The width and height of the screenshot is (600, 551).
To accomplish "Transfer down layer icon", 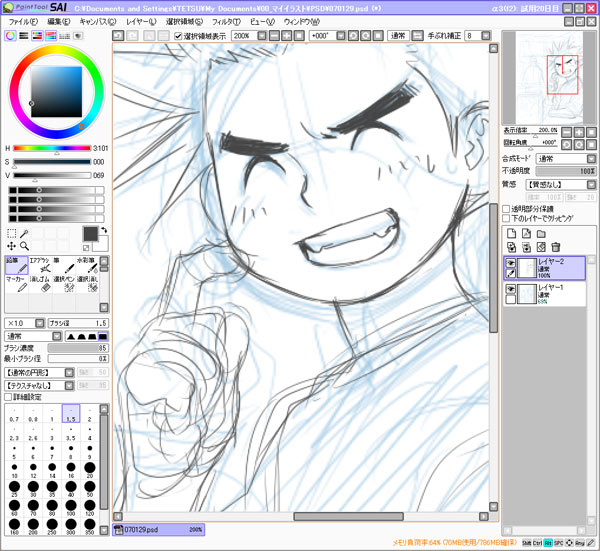I will (x=512, y=247).
